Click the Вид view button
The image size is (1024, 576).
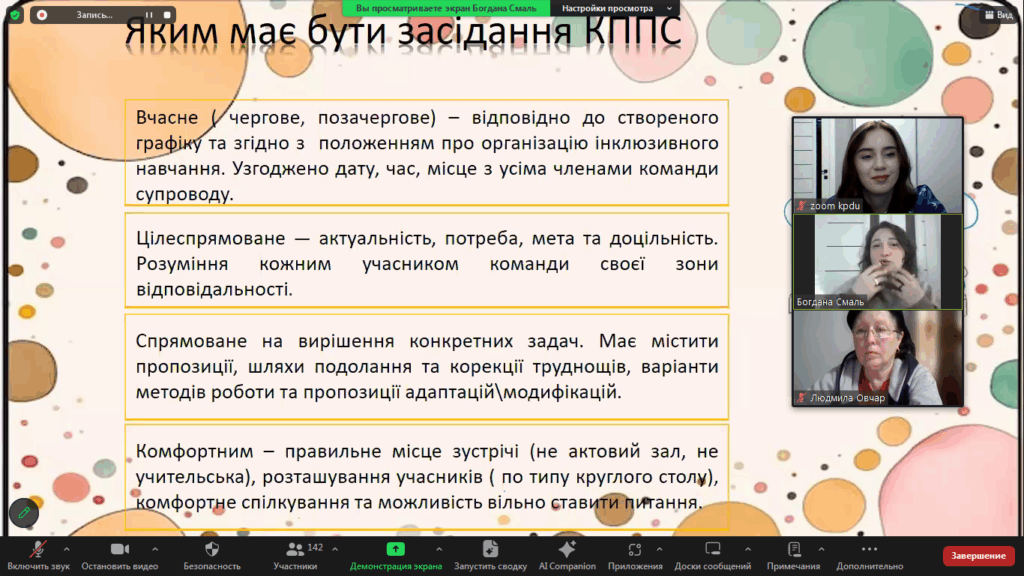[x=996, y=15]
